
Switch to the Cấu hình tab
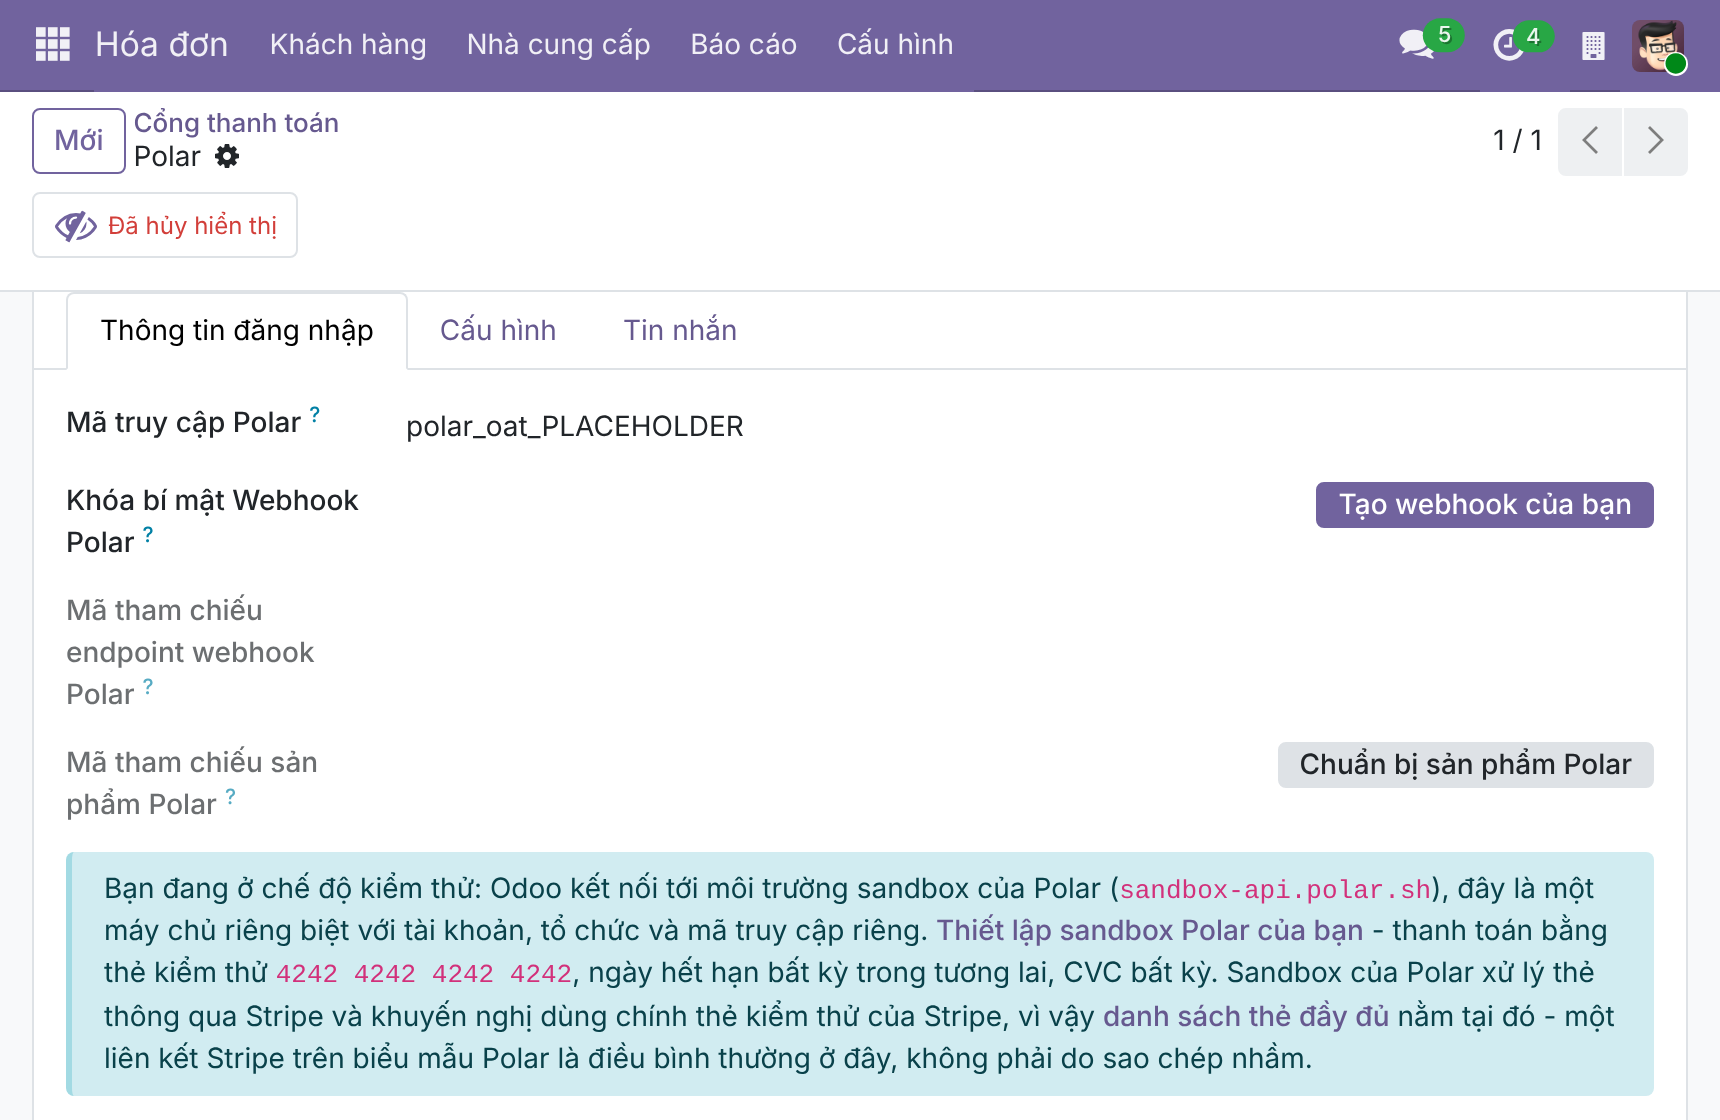click(x=498, y=331)
